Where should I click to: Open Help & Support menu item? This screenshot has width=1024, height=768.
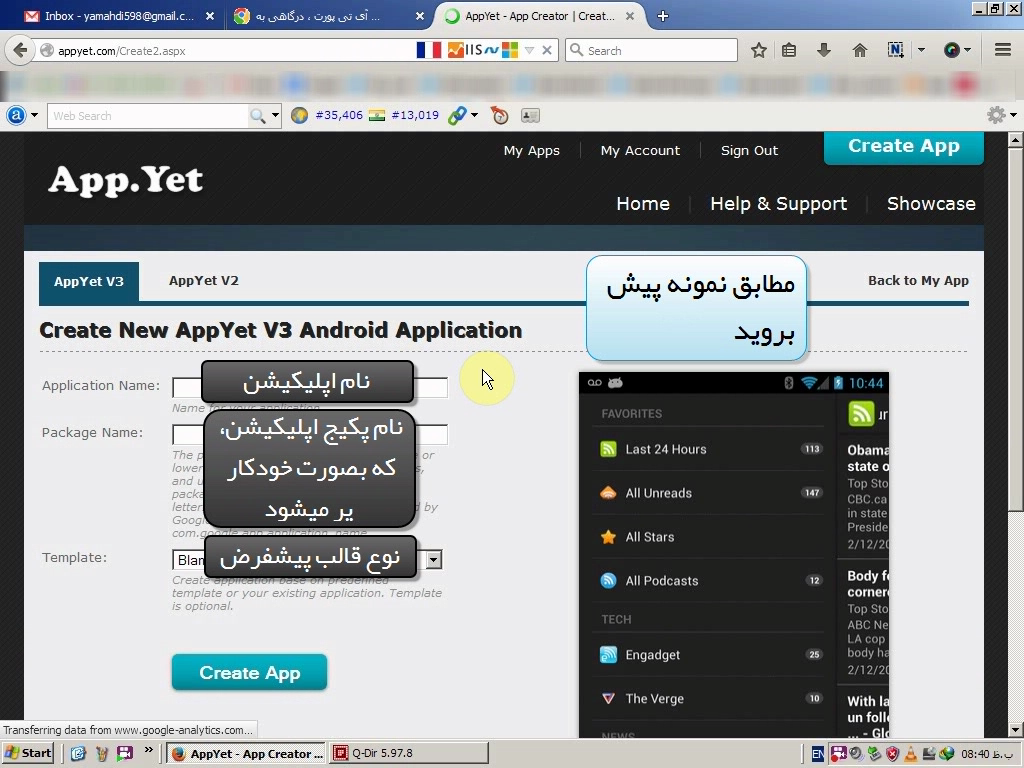pos(778,204)
